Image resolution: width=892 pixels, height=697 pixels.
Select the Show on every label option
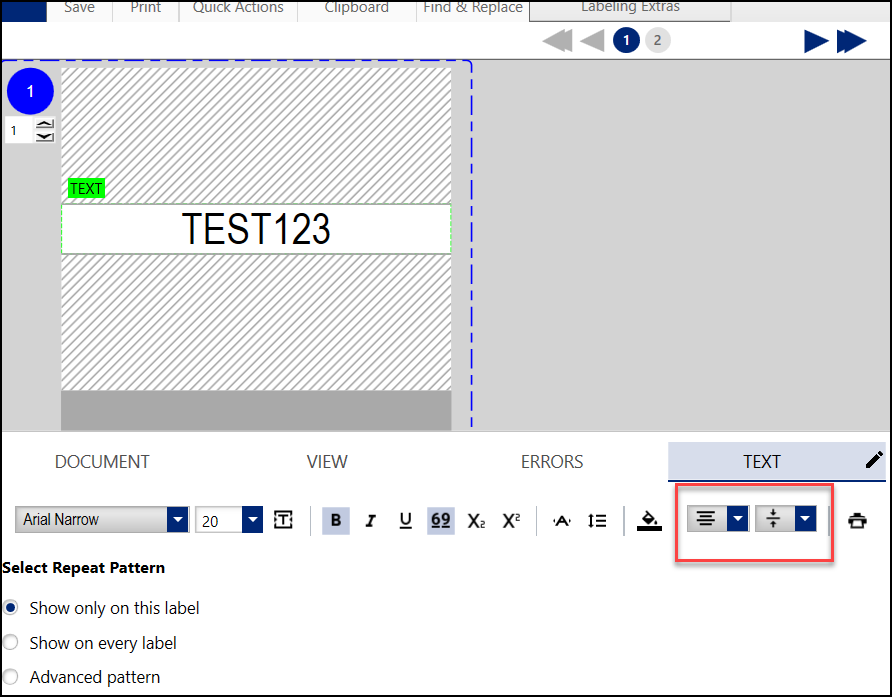(10, 642)
